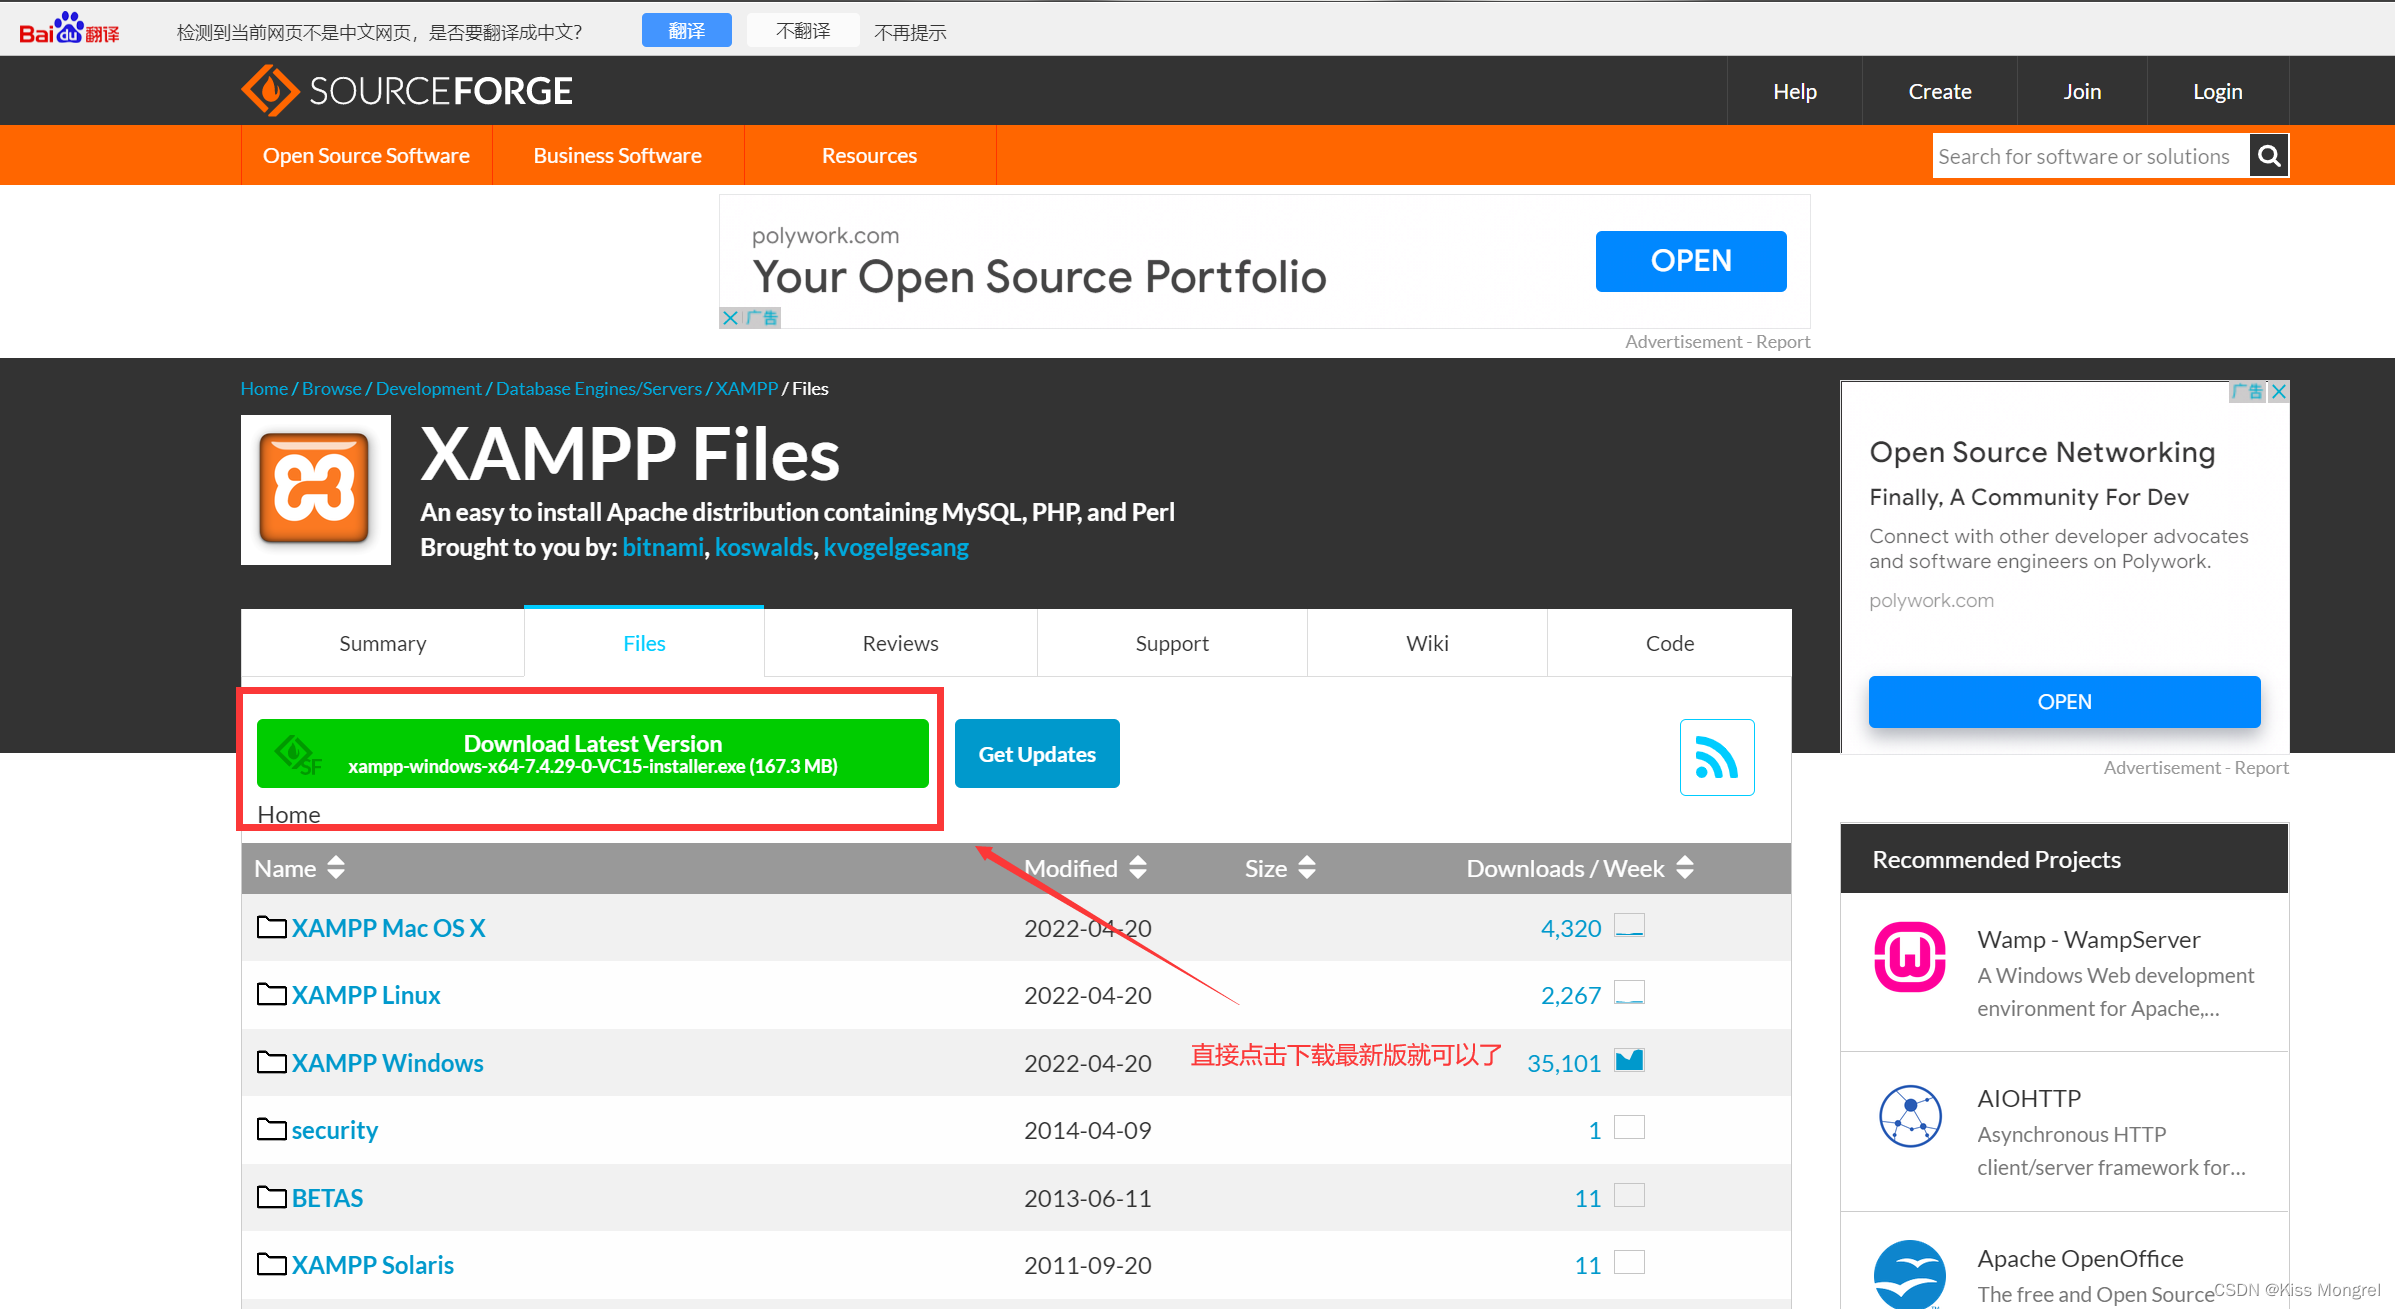Click Download Latest Version button

[592, 754]
